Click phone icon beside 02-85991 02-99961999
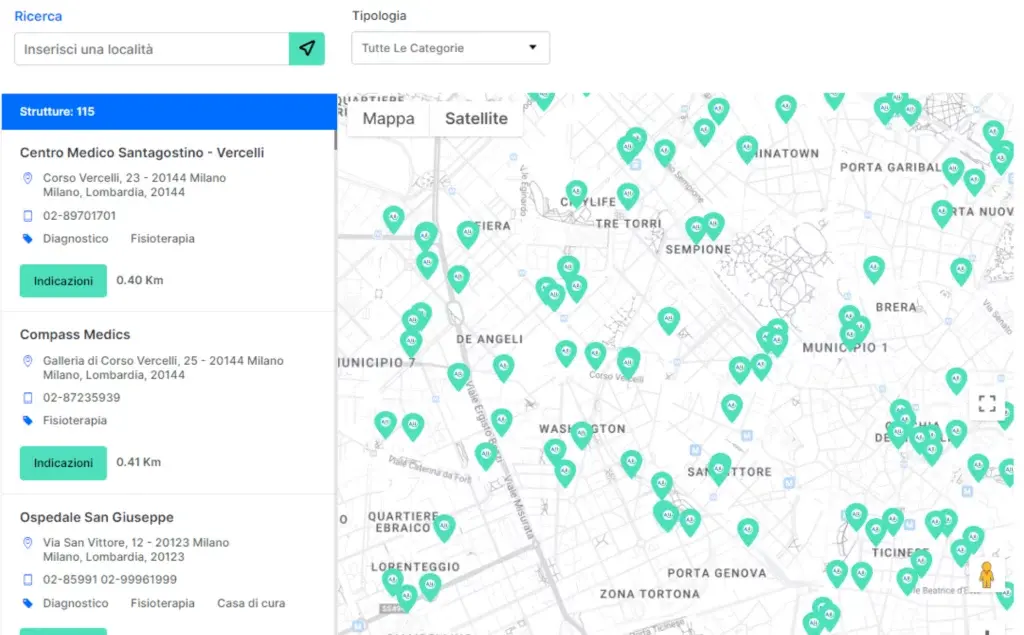The image size is (1024, 635). click(x=27, y=579)
